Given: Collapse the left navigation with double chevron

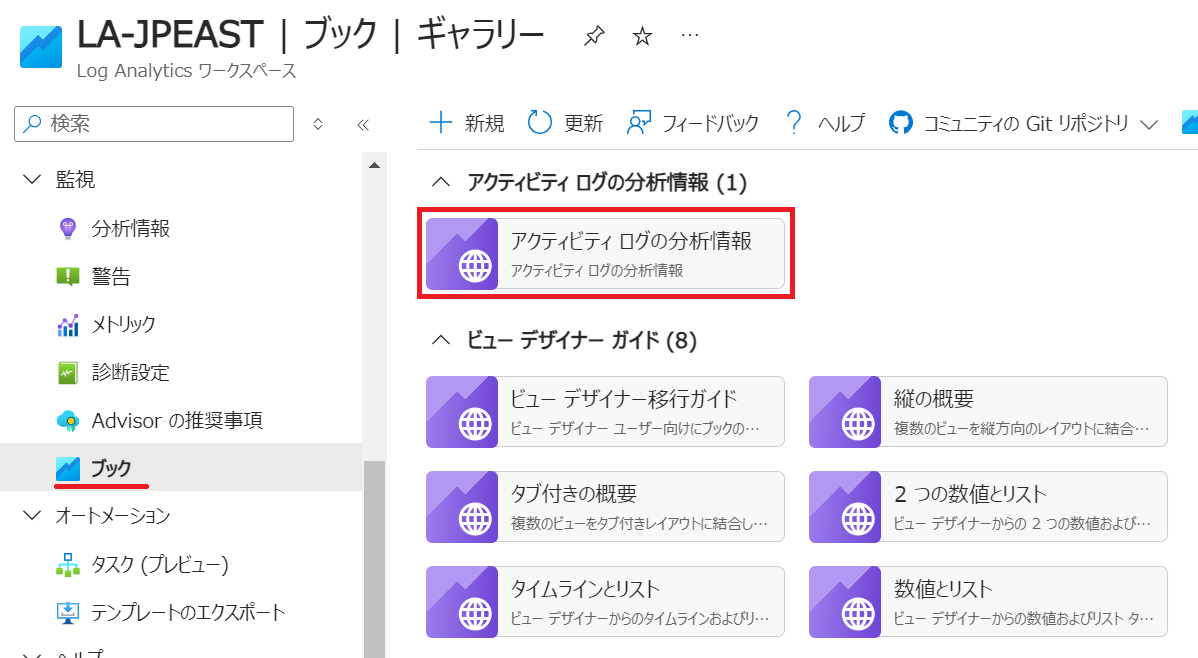Looking at the screenshot, I should click(363, 125).
